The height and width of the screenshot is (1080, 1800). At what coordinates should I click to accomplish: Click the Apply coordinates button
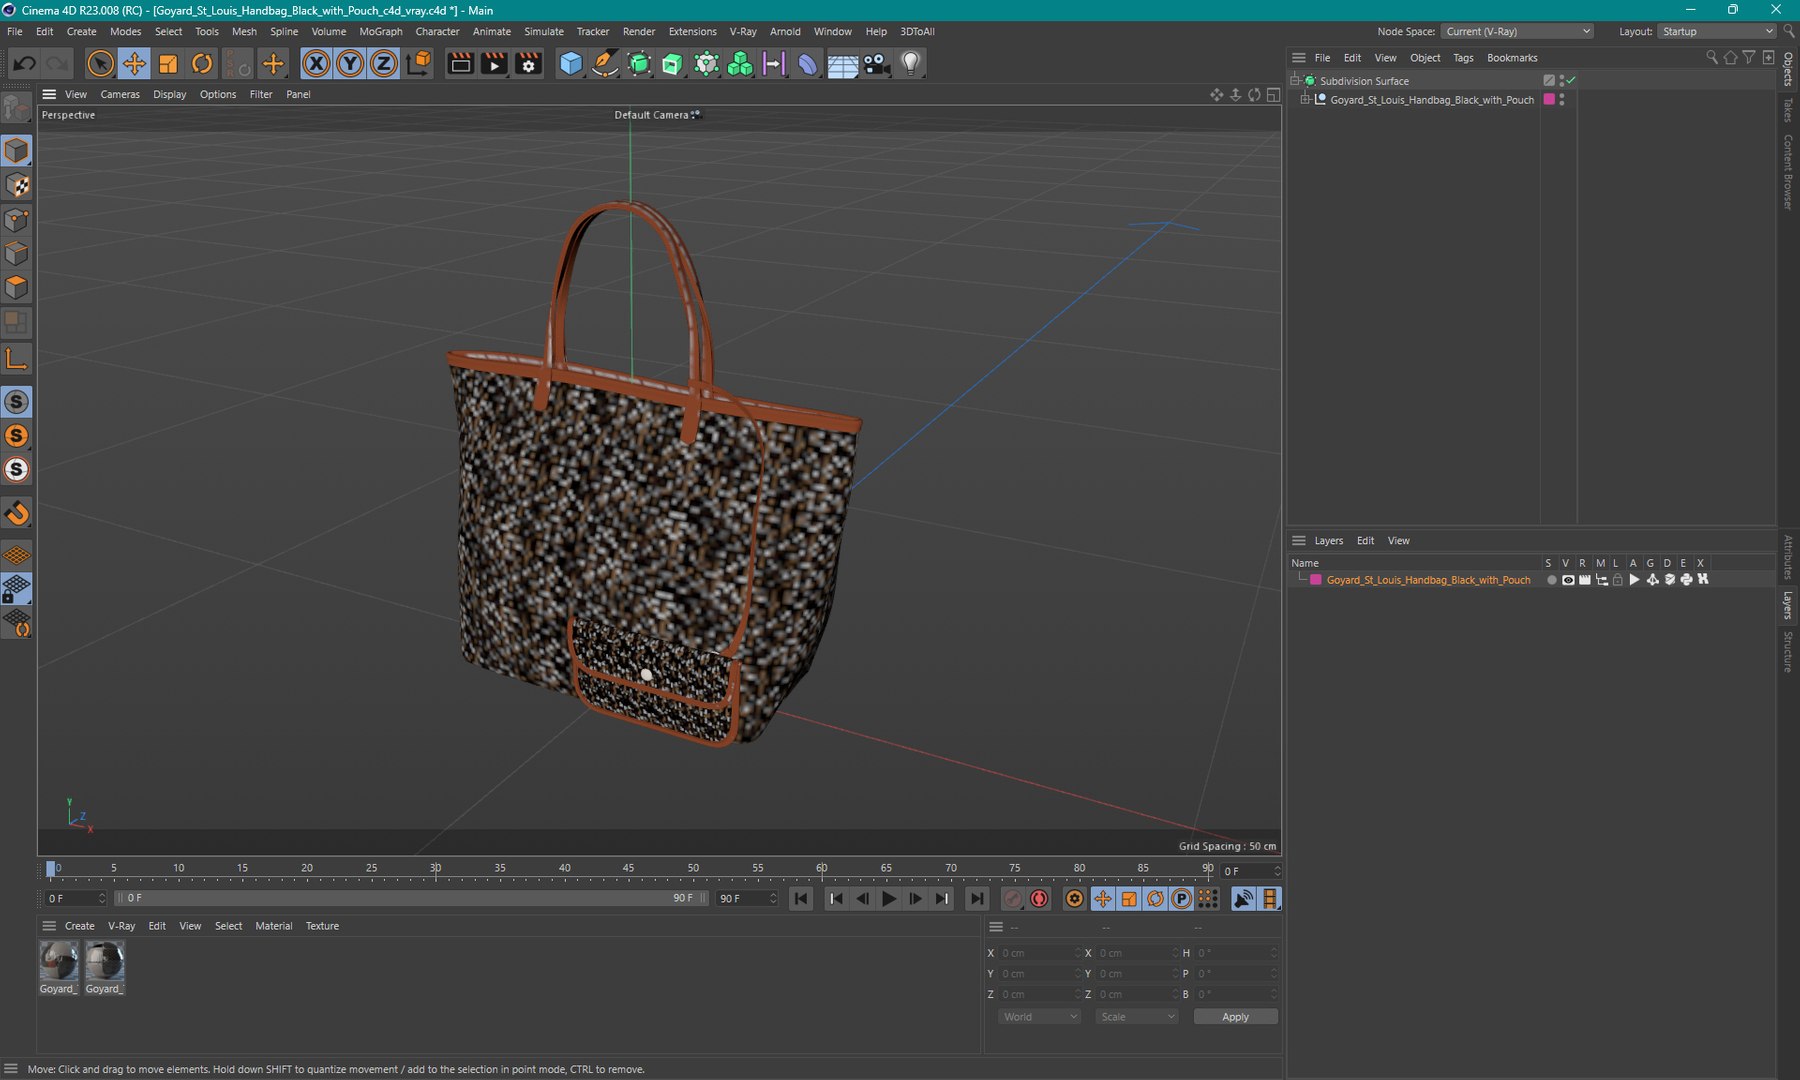[1235, 1017]
